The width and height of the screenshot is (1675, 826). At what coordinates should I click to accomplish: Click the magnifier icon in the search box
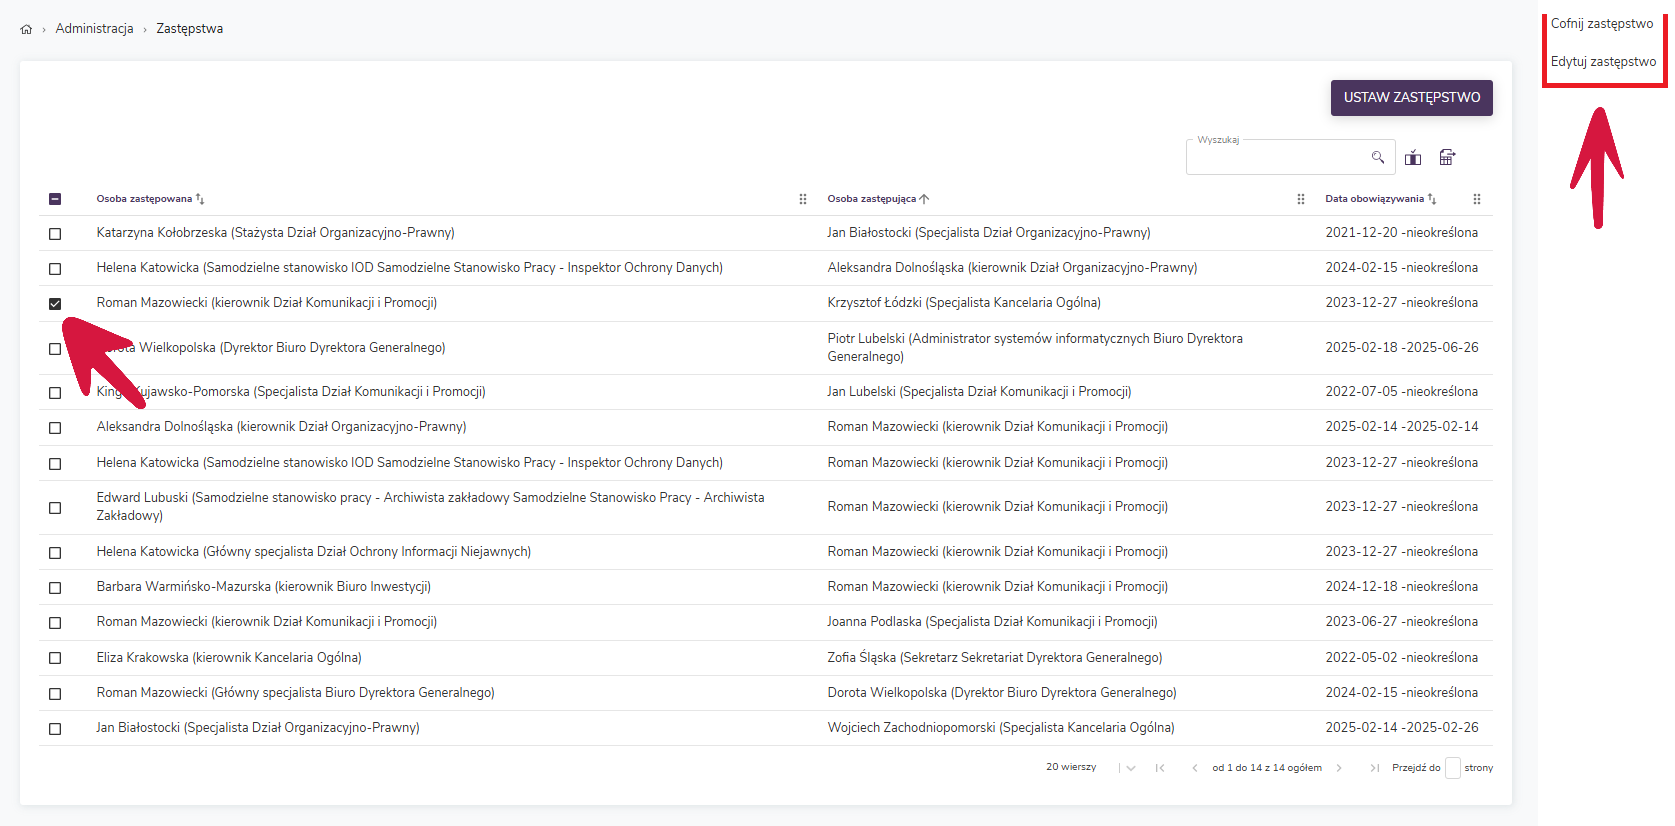click(x=1377, y=157)
